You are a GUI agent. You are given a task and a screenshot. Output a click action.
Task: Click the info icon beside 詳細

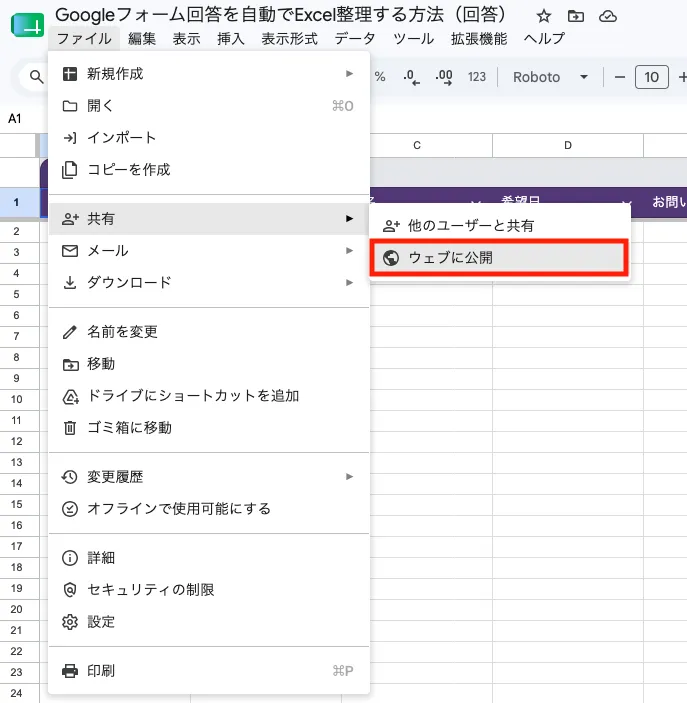70,558
